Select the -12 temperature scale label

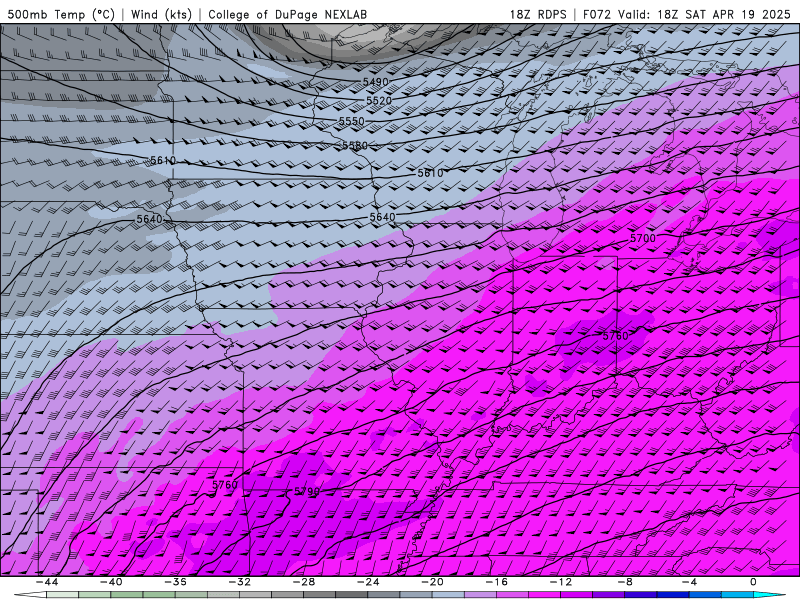click(561, 582)
